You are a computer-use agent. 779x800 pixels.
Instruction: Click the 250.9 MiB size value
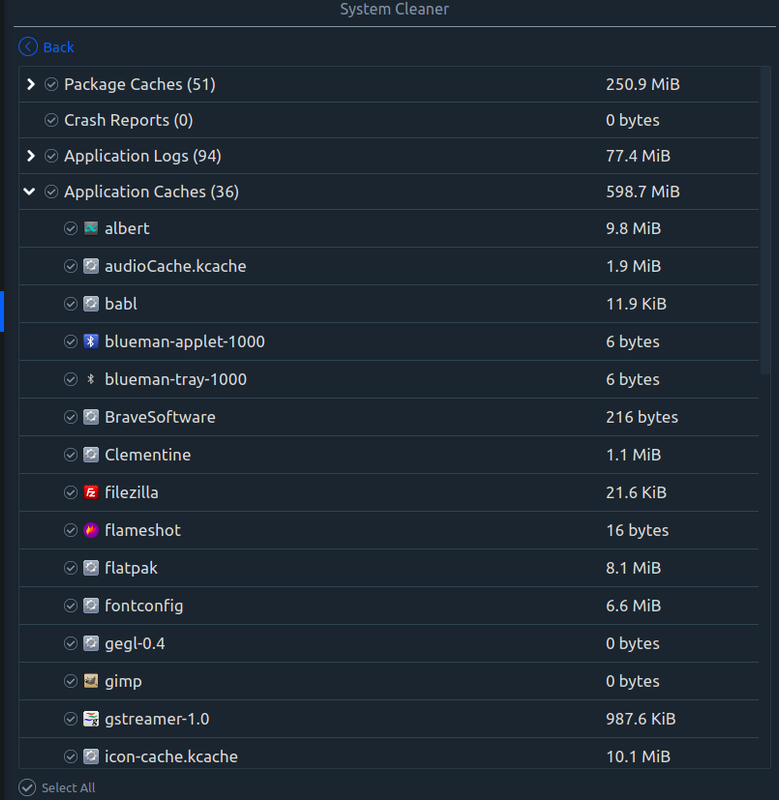coord(643,84)
